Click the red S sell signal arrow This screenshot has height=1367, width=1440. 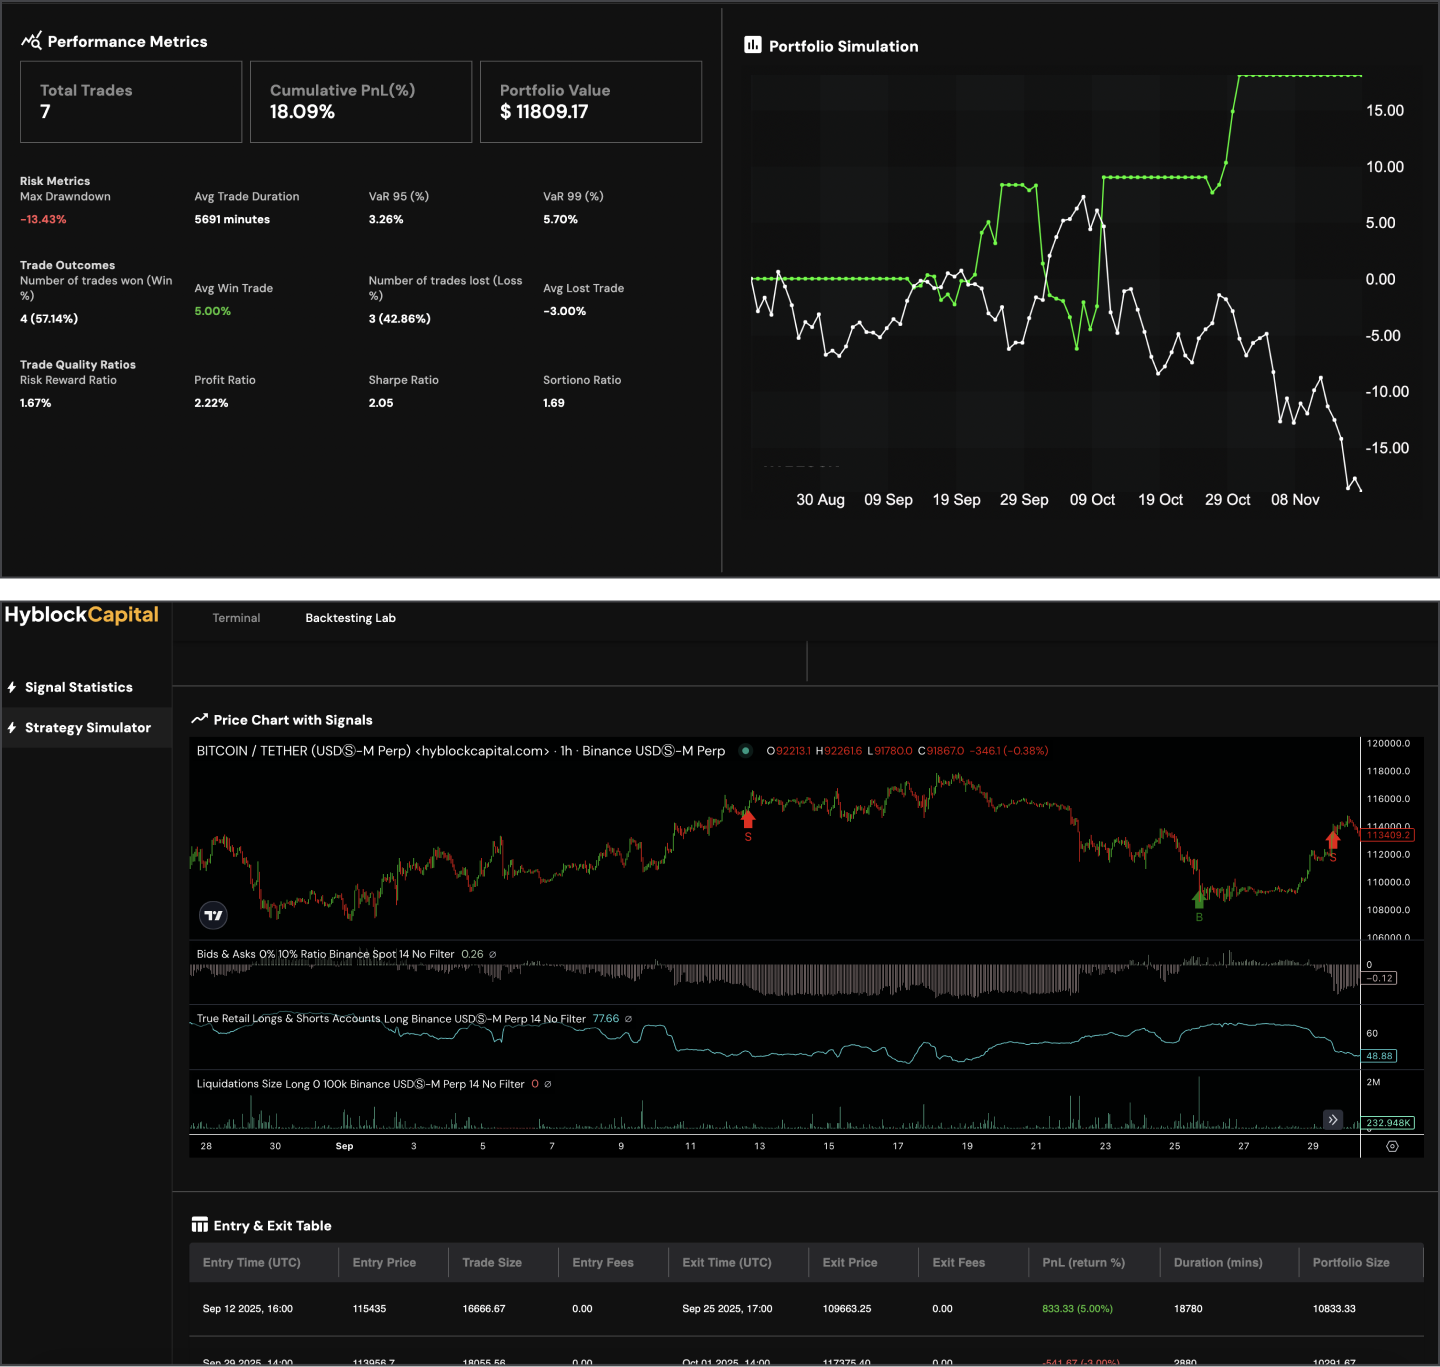click(x=748, y=820)
